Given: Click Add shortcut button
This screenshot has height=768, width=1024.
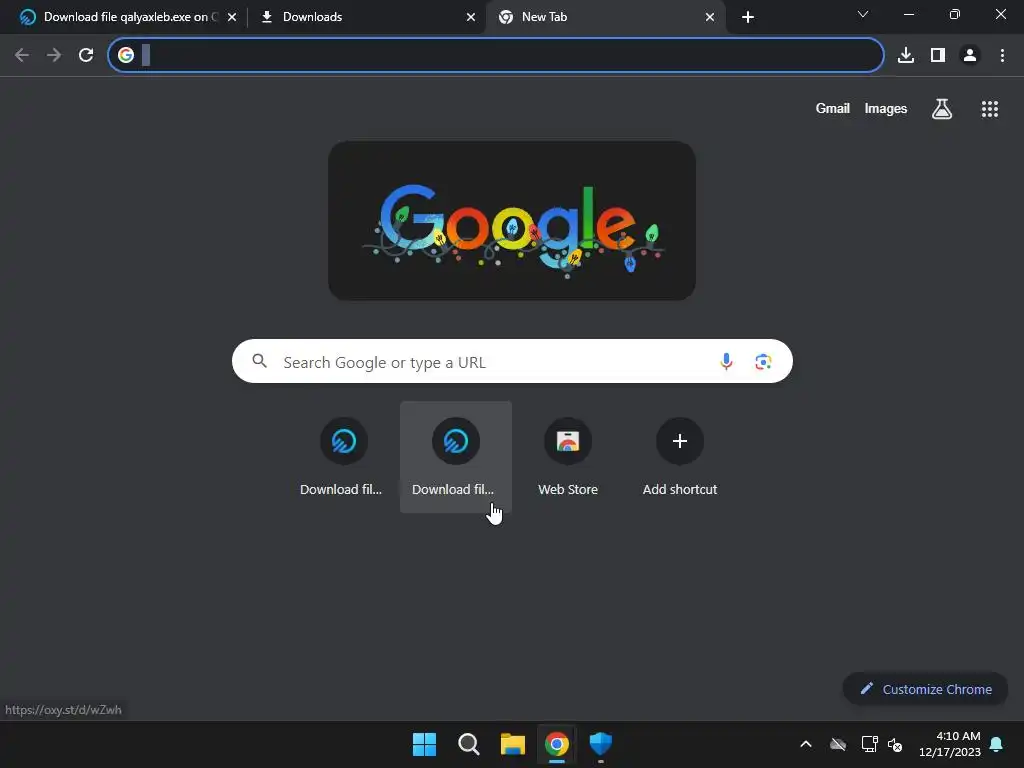Looking at the screenshot, I should 680,456.
